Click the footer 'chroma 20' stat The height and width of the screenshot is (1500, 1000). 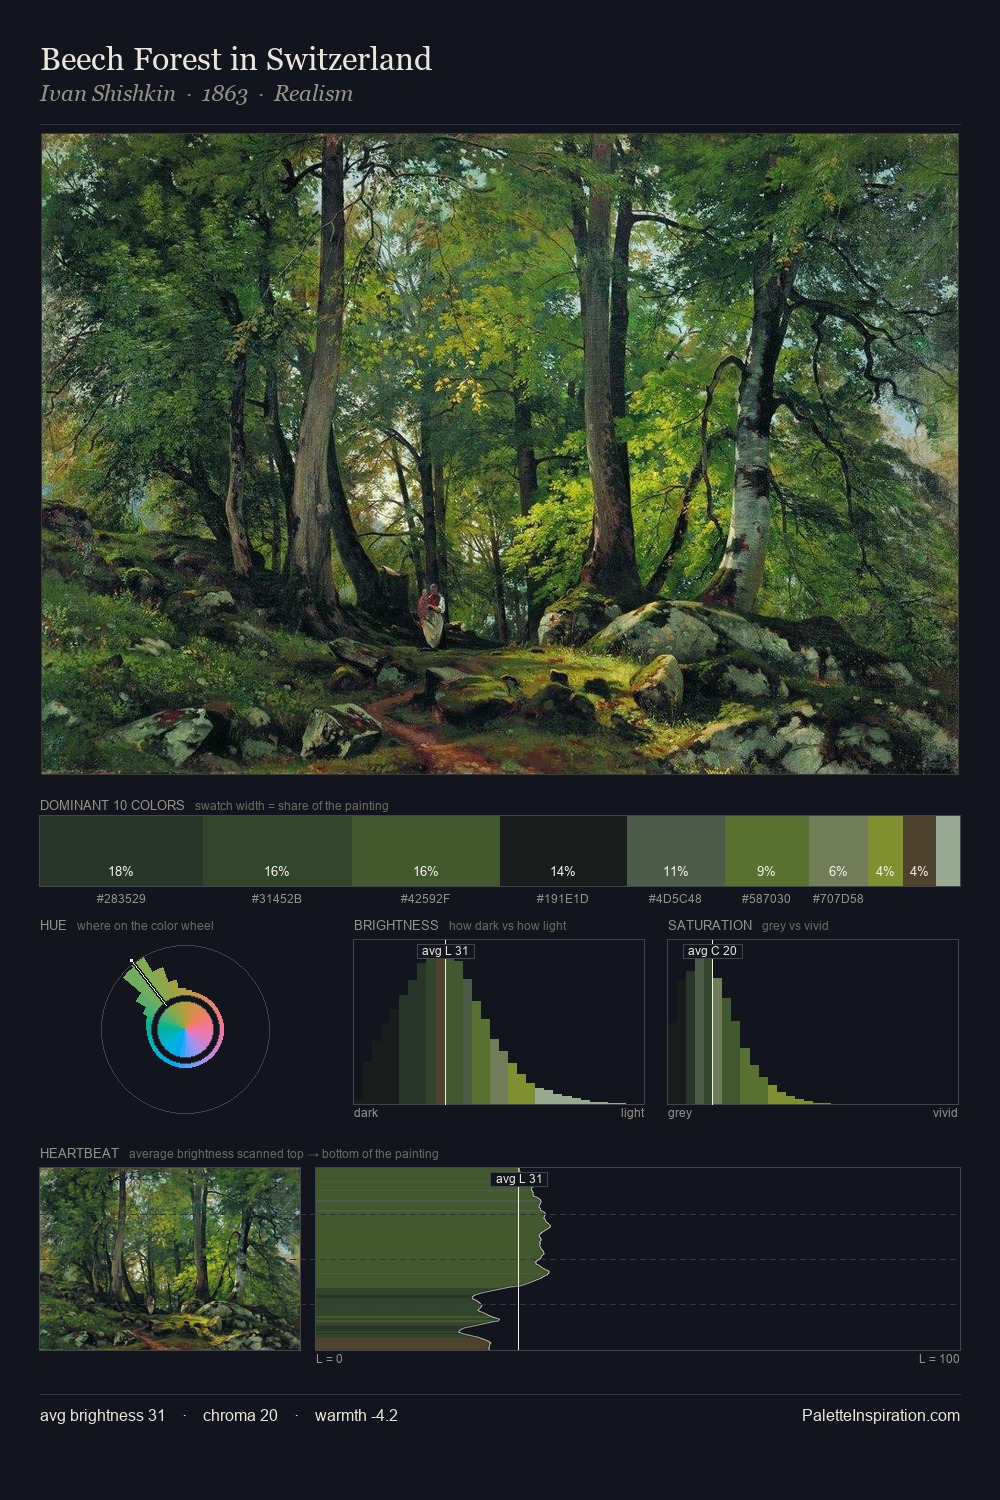240,1415
